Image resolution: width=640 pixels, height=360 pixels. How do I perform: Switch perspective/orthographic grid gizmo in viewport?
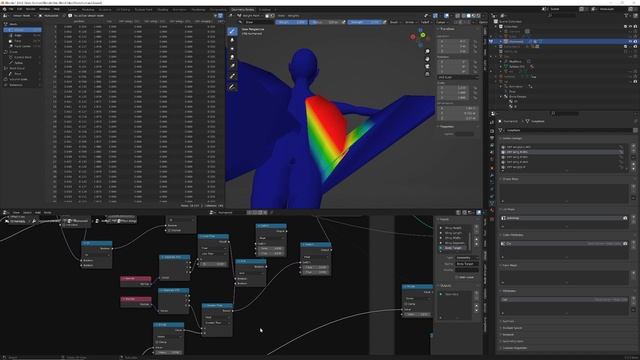(427, 74)
